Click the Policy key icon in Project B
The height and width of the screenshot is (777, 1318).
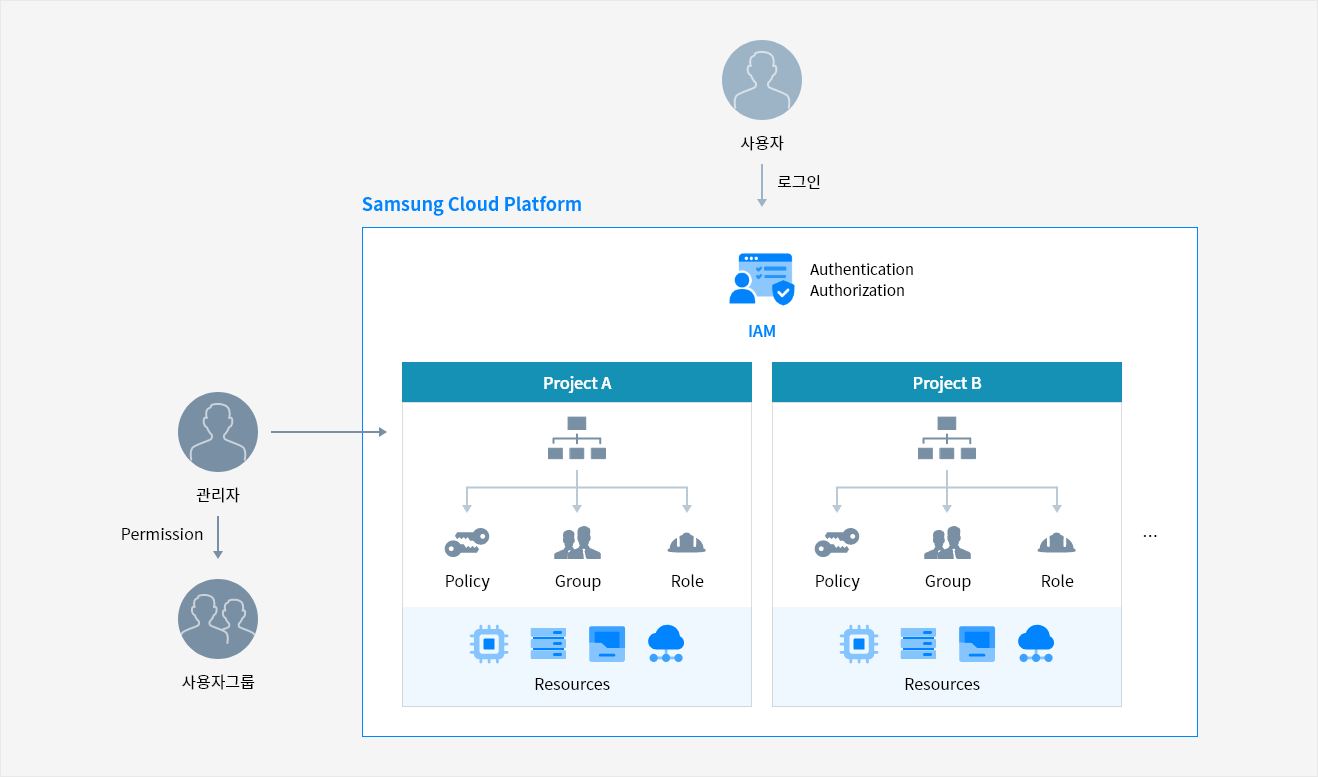(837, 543)
